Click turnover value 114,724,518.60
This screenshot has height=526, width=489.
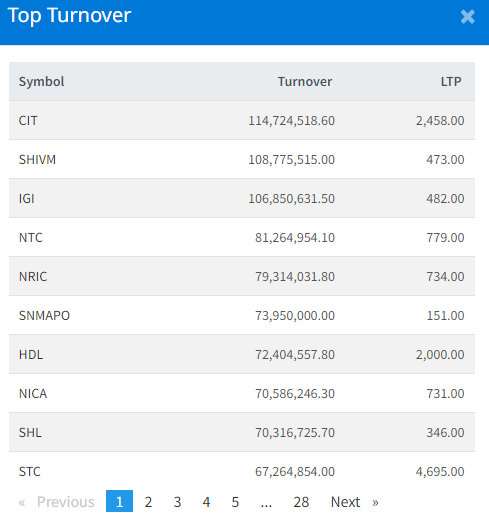pos(291,120)
